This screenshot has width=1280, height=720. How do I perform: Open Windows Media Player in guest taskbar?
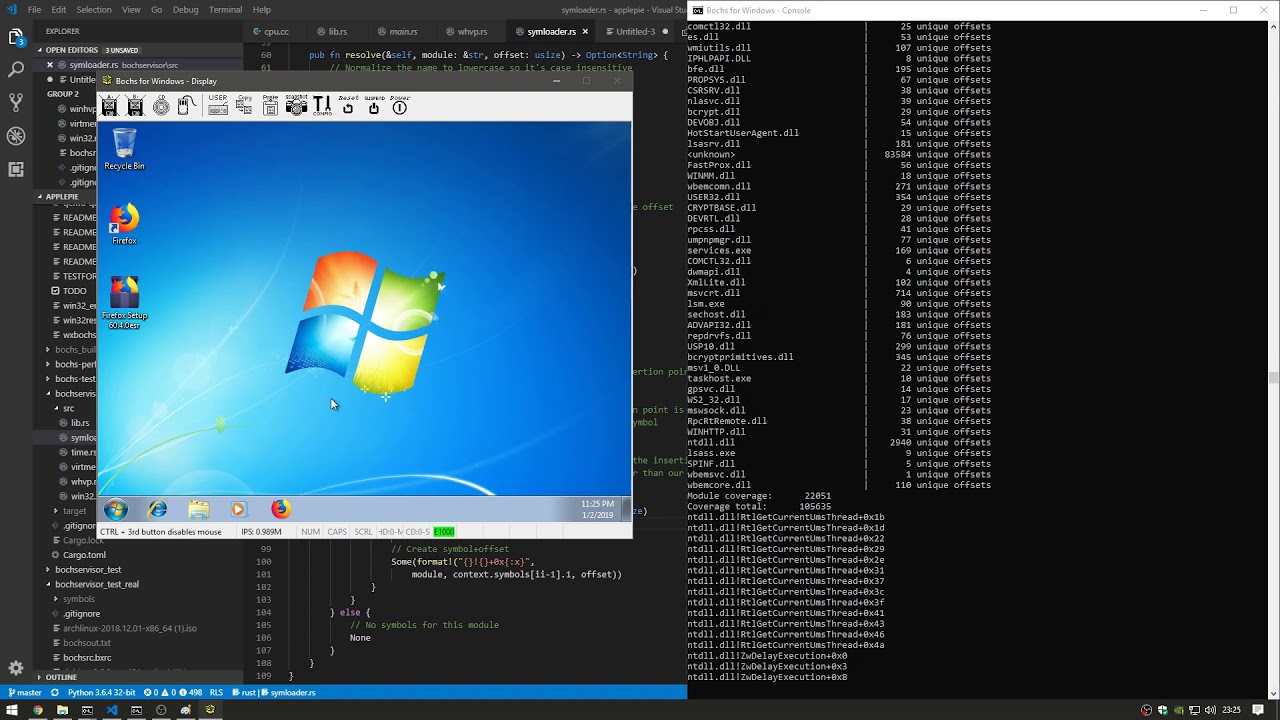click(x=238, y=509)
